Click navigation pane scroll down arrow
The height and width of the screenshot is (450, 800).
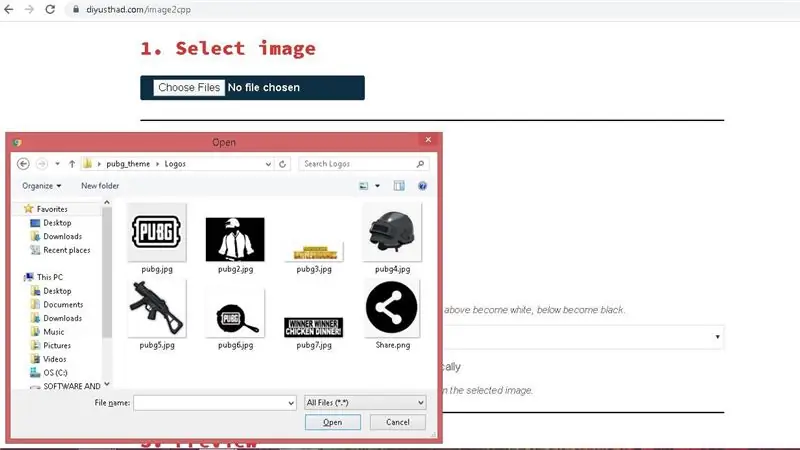(x=107, y=384)
